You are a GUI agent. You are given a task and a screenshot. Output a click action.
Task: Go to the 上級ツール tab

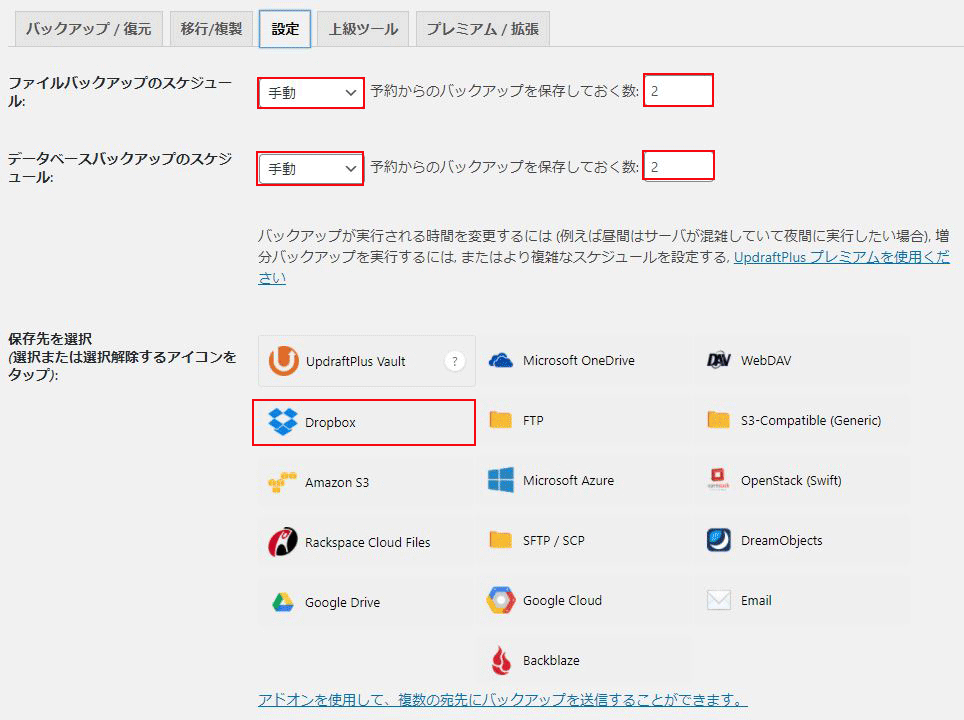point(363,29)
